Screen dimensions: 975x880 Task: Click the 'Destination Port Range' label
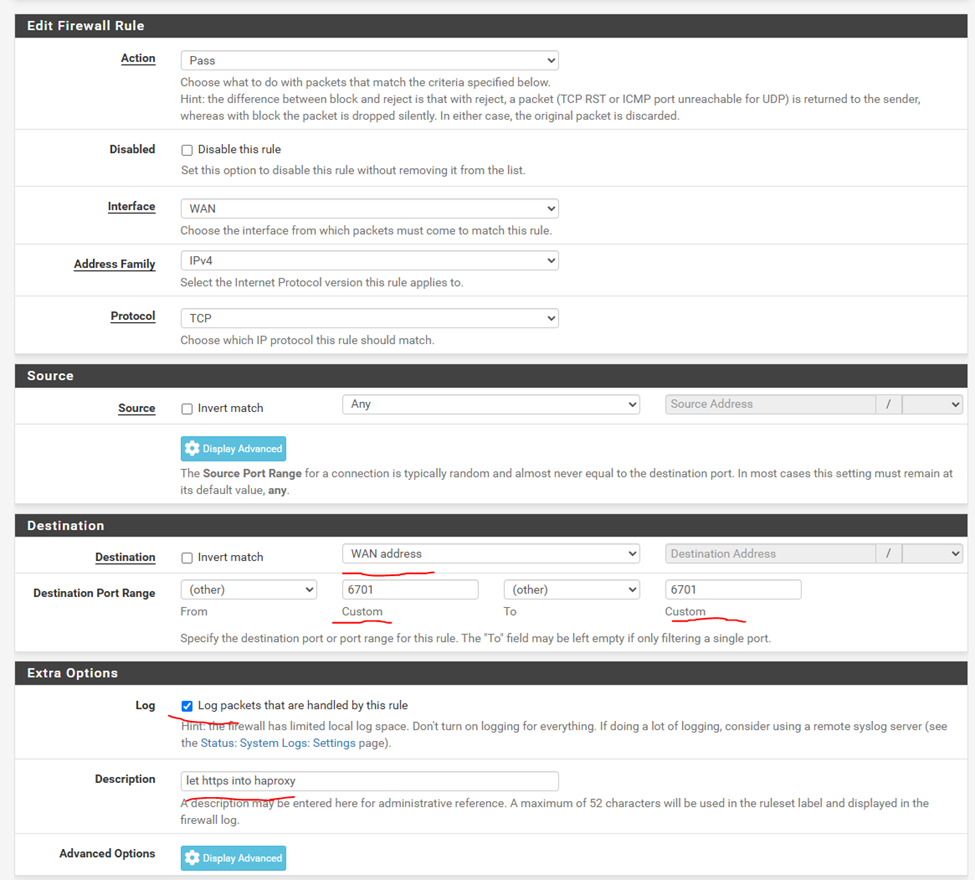pos(94,593)
